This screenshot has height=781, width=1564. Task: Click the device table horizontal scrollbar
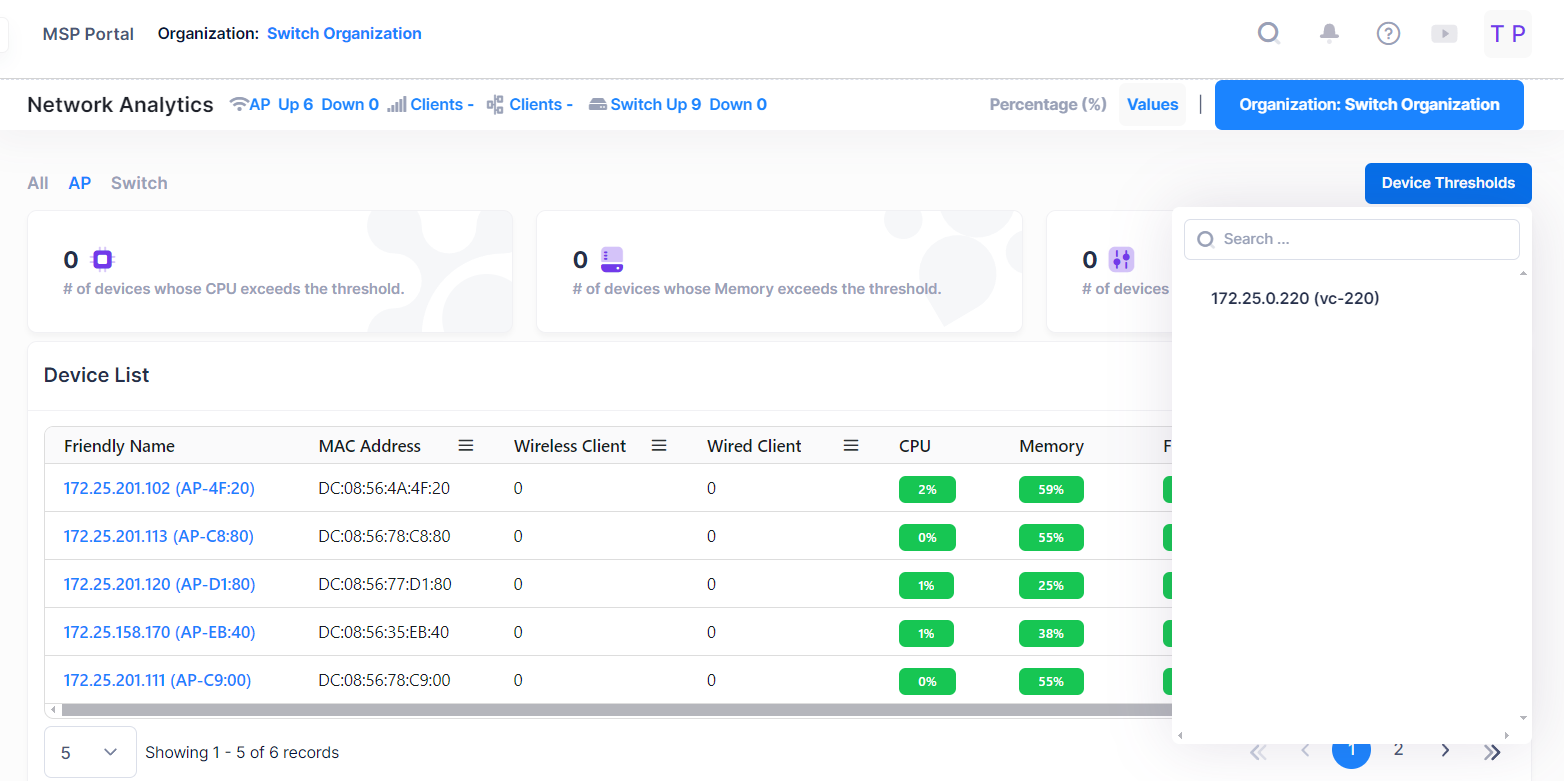[x=615, y=710]
